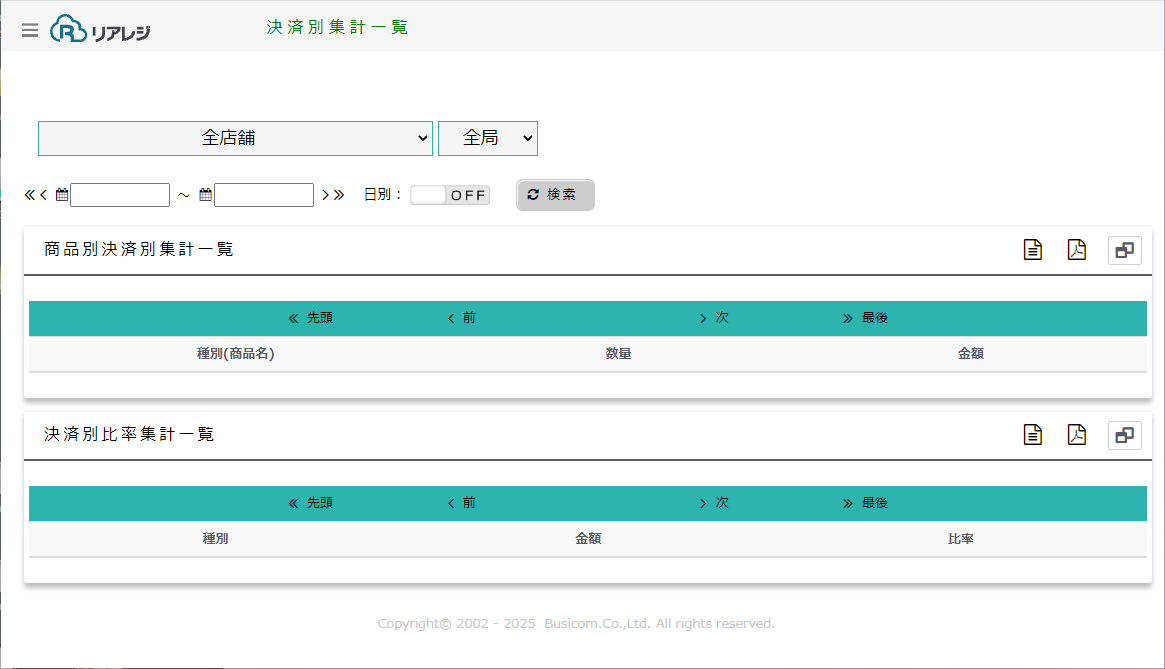Image resolution: width=1165 pixels, height=669 pixels.
Task: Toggle the 日別 switch on
Action: [449, 195]
